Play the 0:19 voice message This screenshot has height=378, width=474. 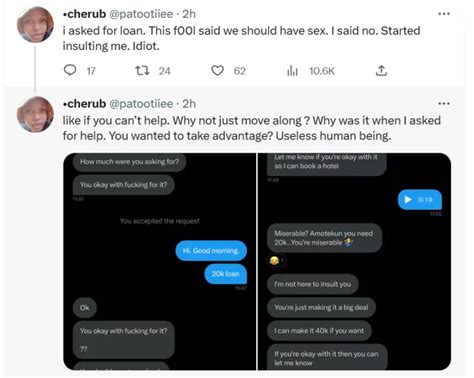408,199
